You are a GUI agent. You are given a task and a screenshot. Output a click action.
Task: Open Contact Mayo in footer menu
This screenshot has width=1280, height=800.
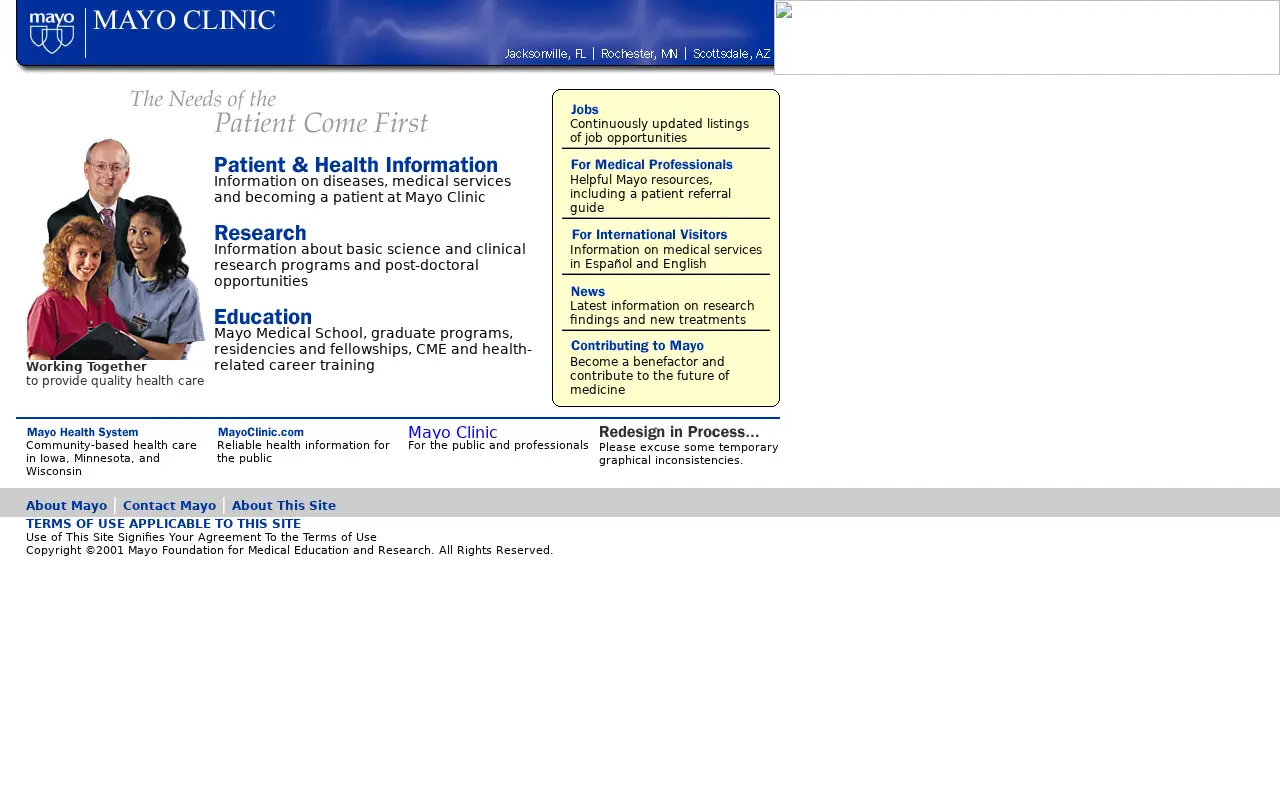point(169,506)
